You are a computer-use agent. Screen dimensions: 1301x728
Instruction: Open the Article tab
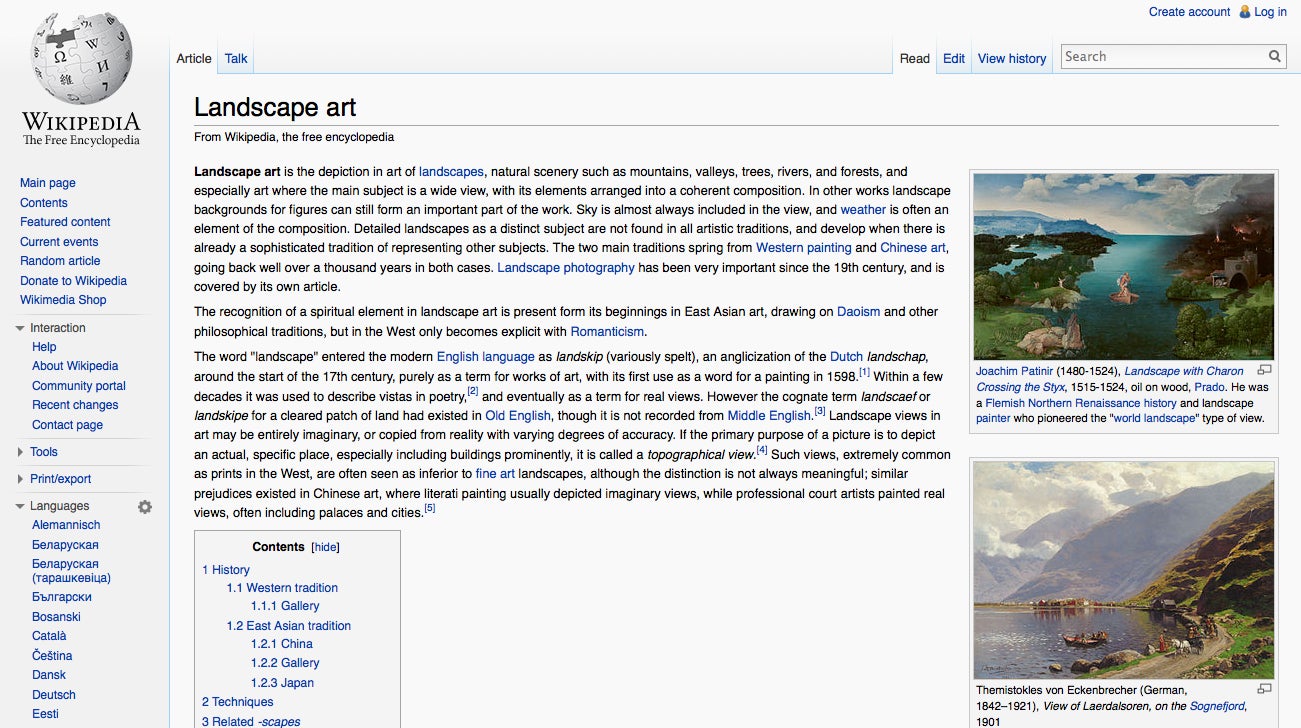[194, 58]
